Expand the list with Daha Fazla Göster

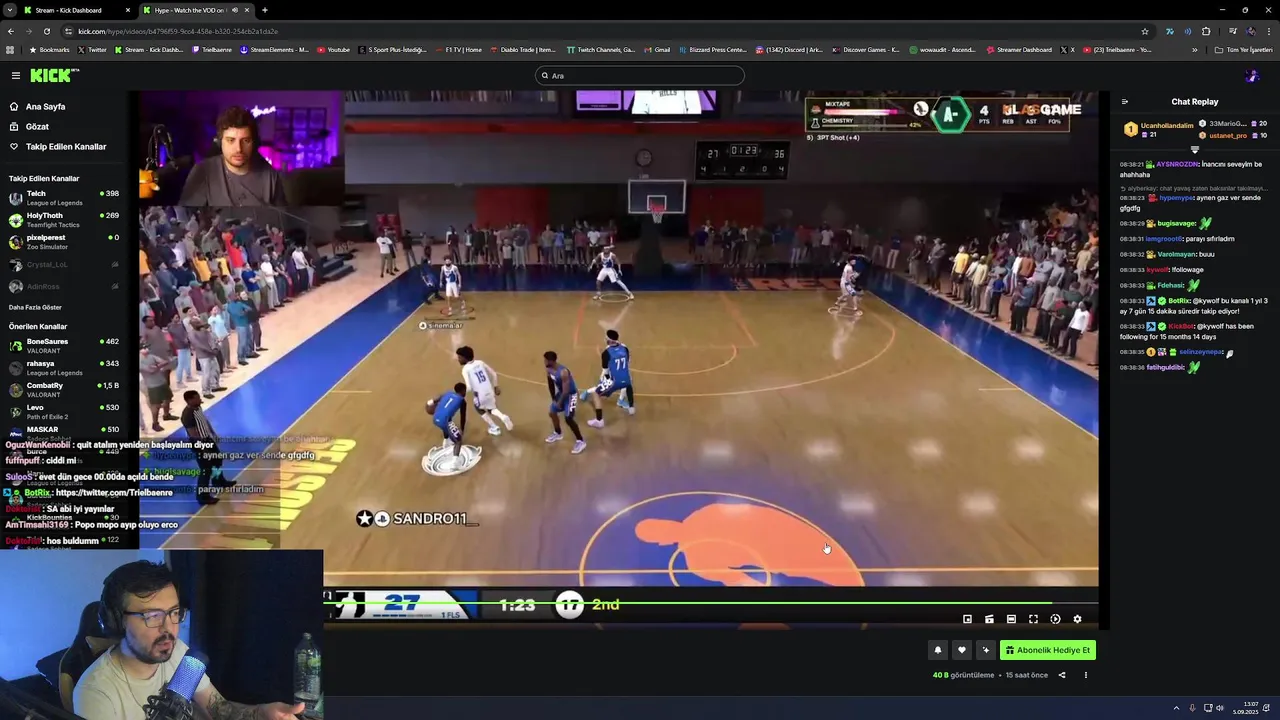(x=35, y=307)
